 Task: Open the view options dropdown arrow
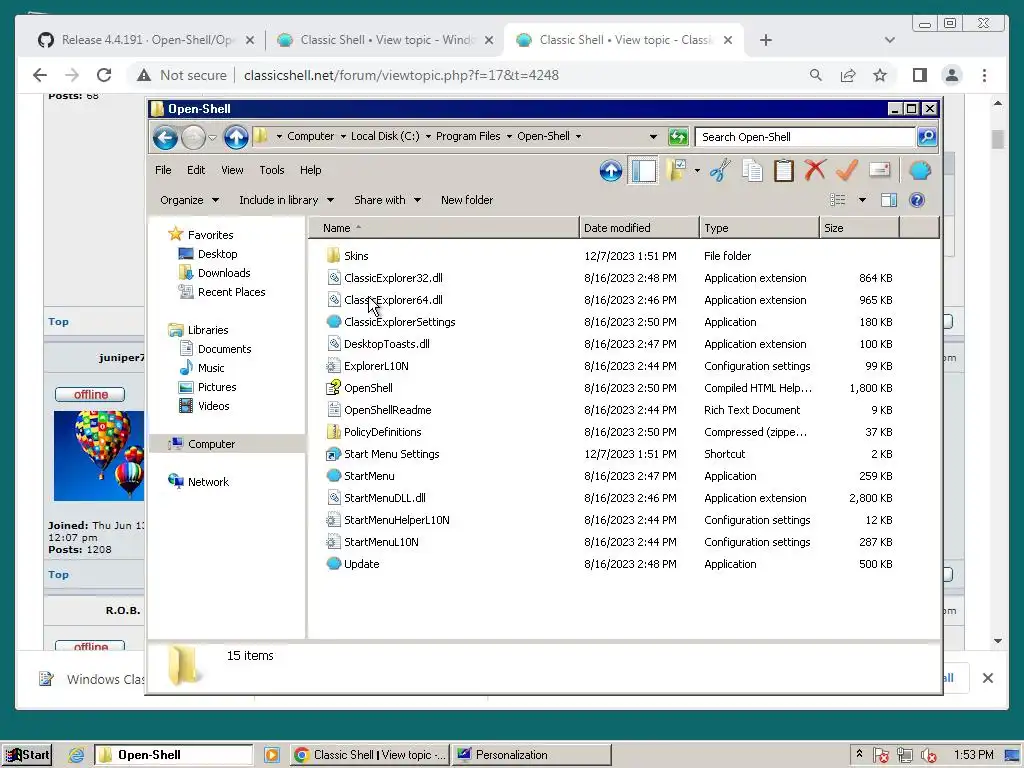coord(862,200)
